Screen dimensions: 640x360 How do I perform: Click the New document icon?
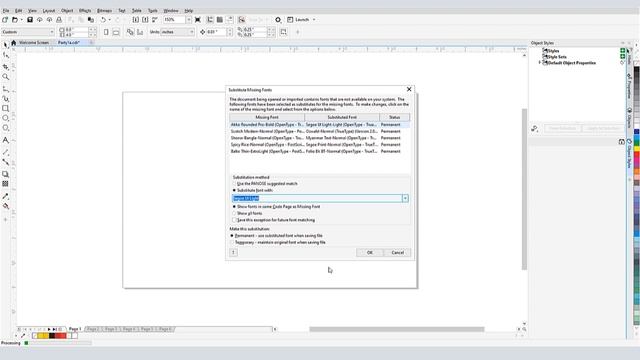[5, 20]
